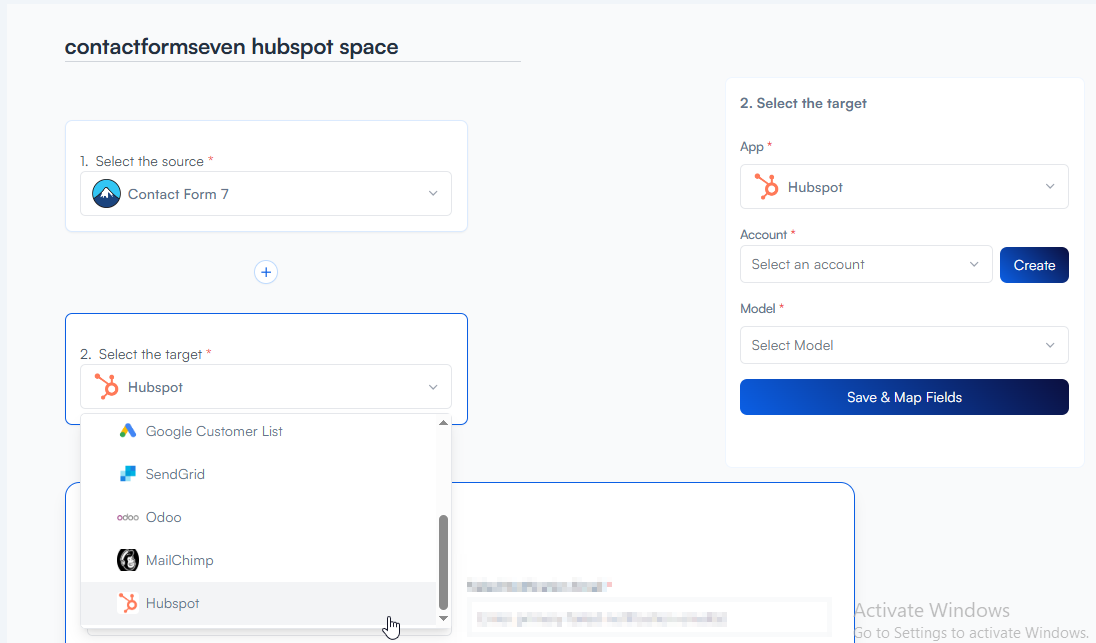1096x643 pixels.
Task: Click the Hubspot logo in App field
Action: pyautogui.click(x=766, y=187)
